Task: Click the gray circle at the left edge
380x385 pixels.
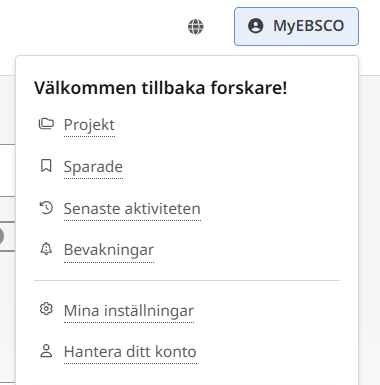Action: [2, 236]
